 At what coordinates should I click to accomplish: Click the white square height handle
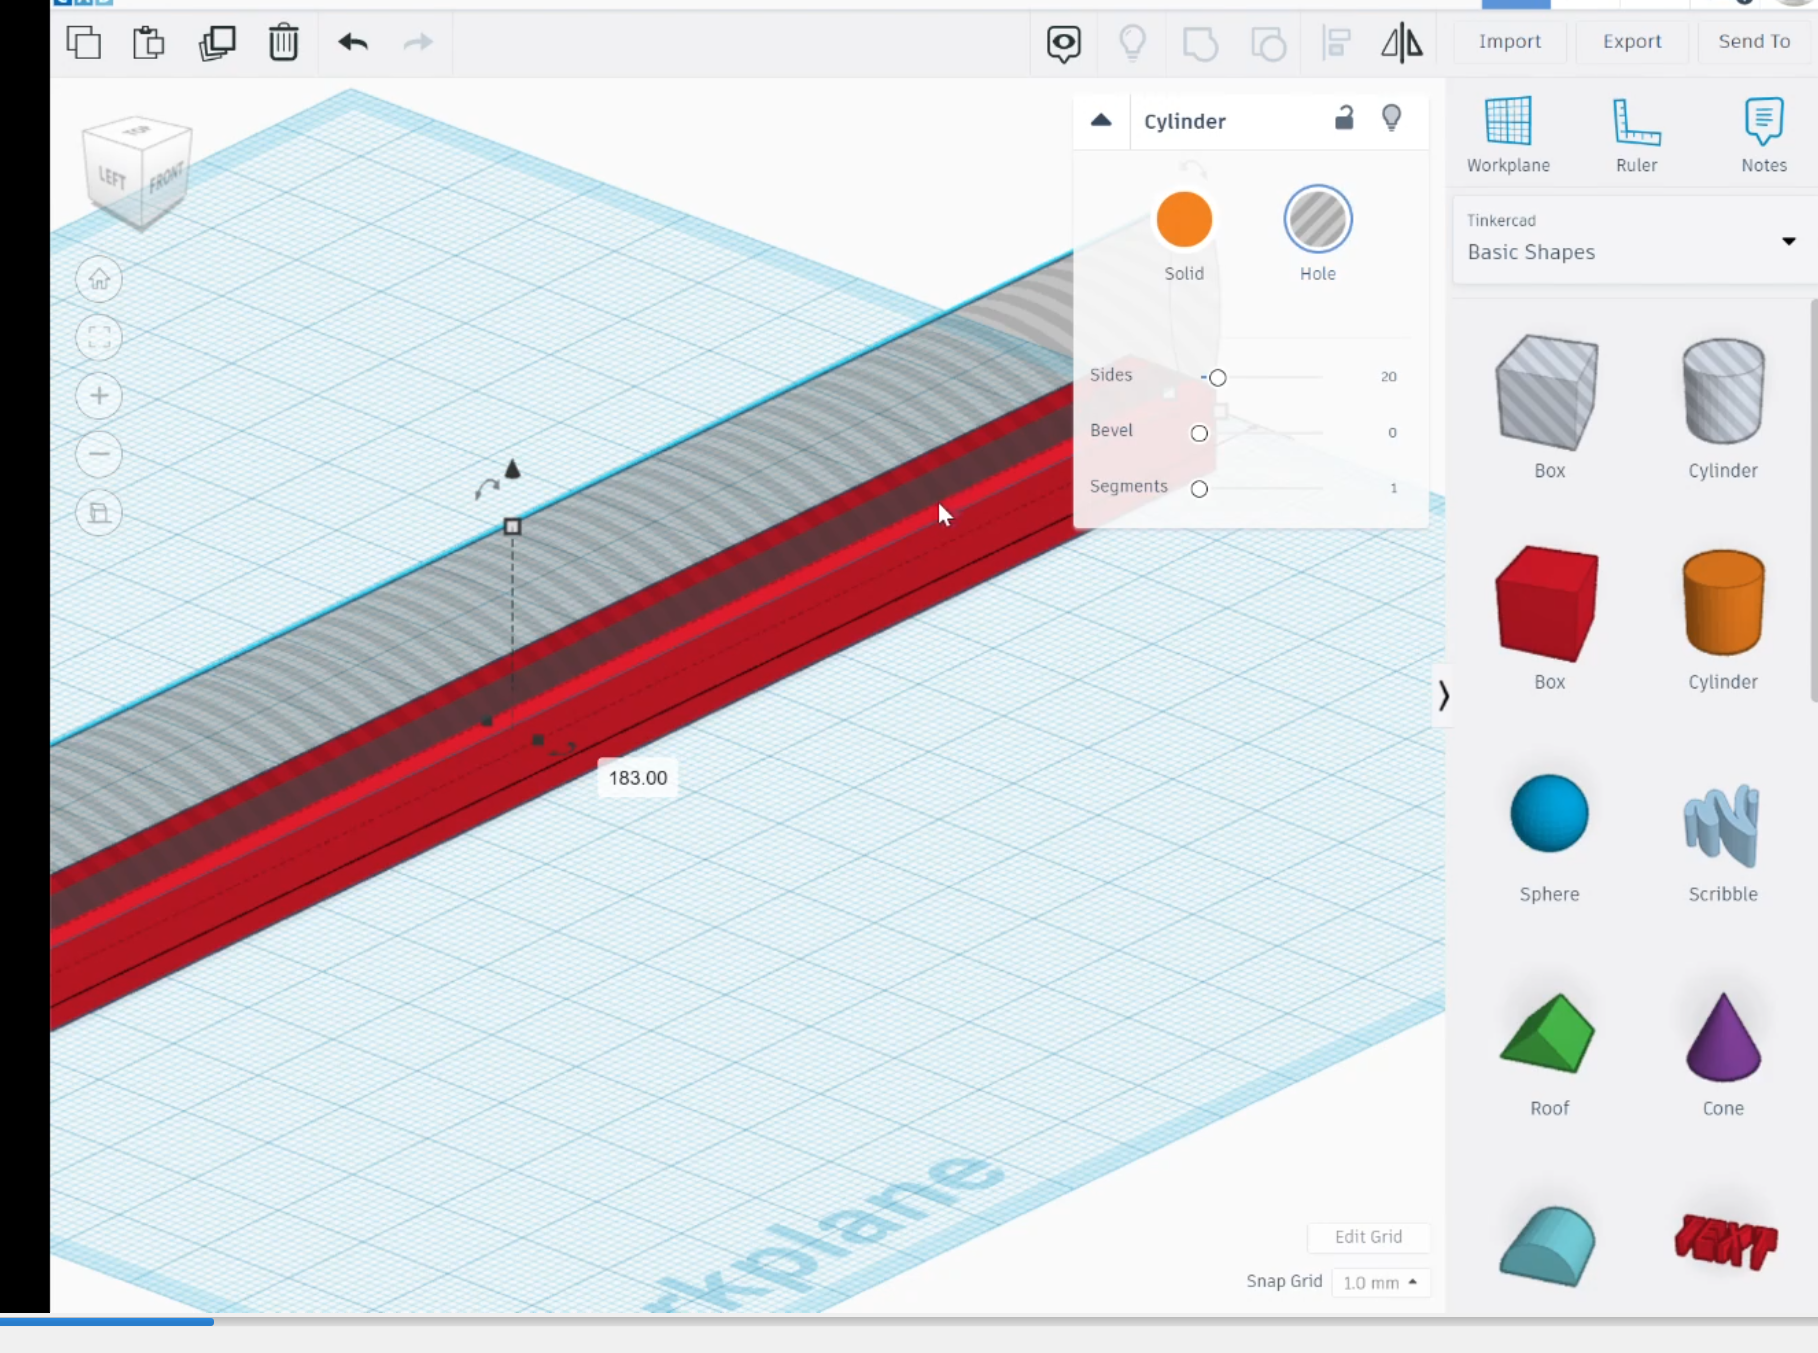point(512,526)
